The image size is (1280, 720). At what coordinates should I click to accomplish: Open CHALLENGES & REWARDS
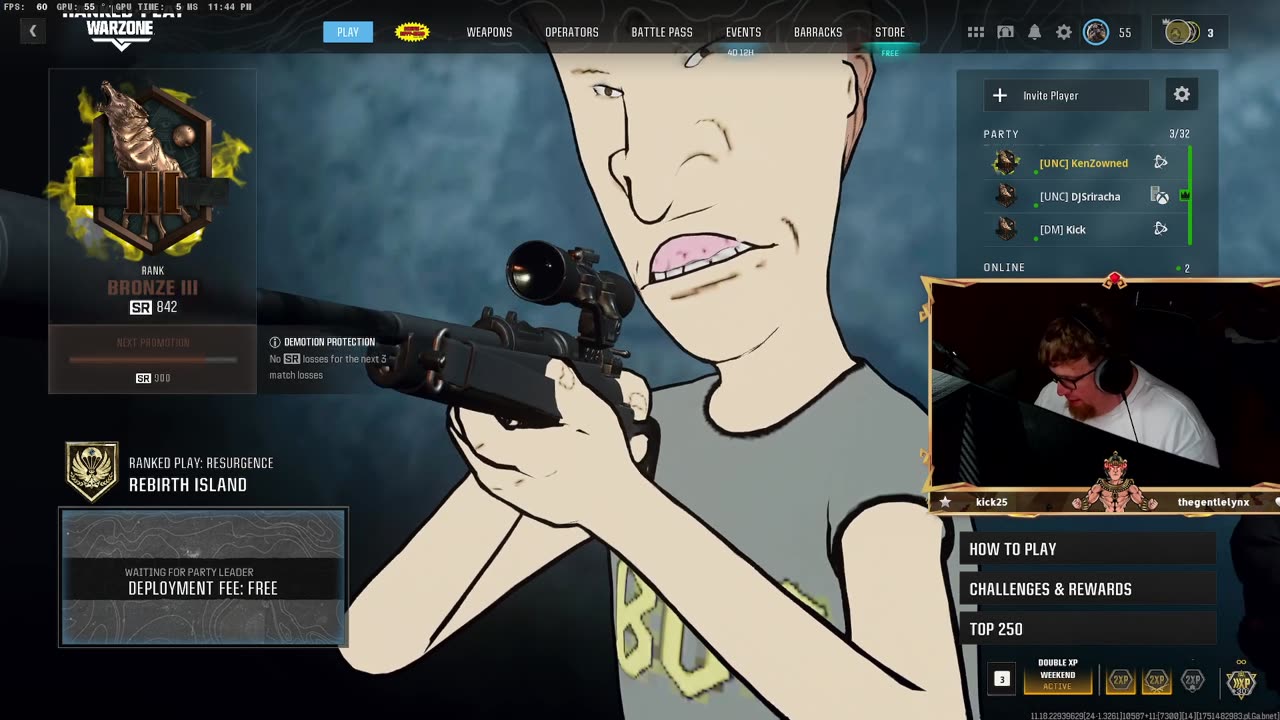[1087, 589]
